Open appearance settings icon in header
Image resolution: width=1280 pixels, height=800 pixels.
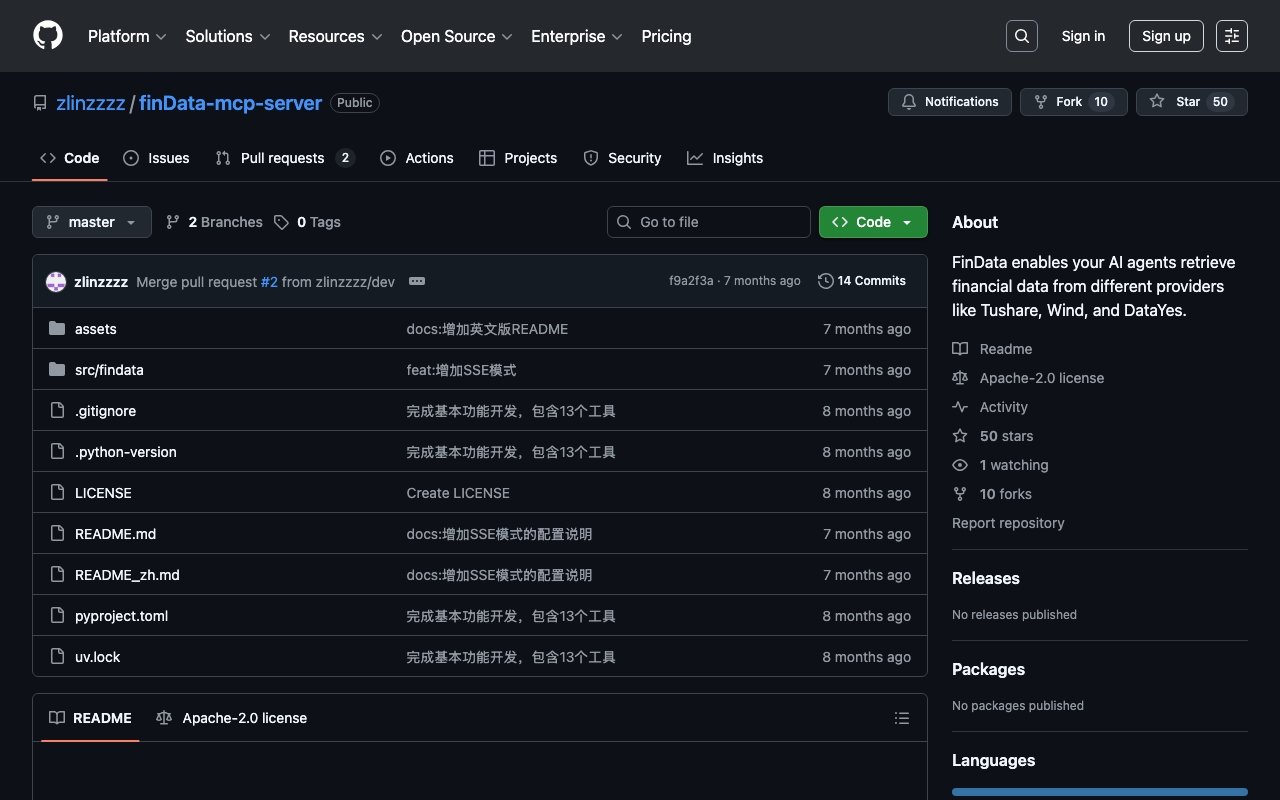tap(1232, 36)
